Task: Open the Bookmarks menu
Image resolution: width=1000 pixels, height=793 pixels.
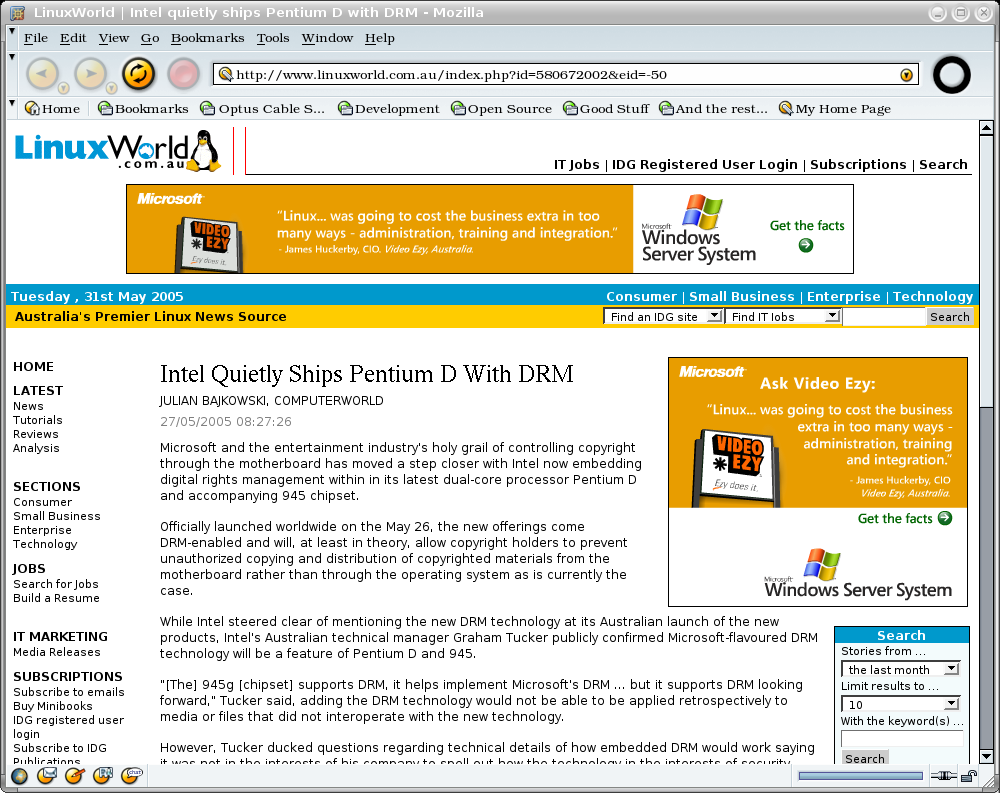Action: point(207,37)
